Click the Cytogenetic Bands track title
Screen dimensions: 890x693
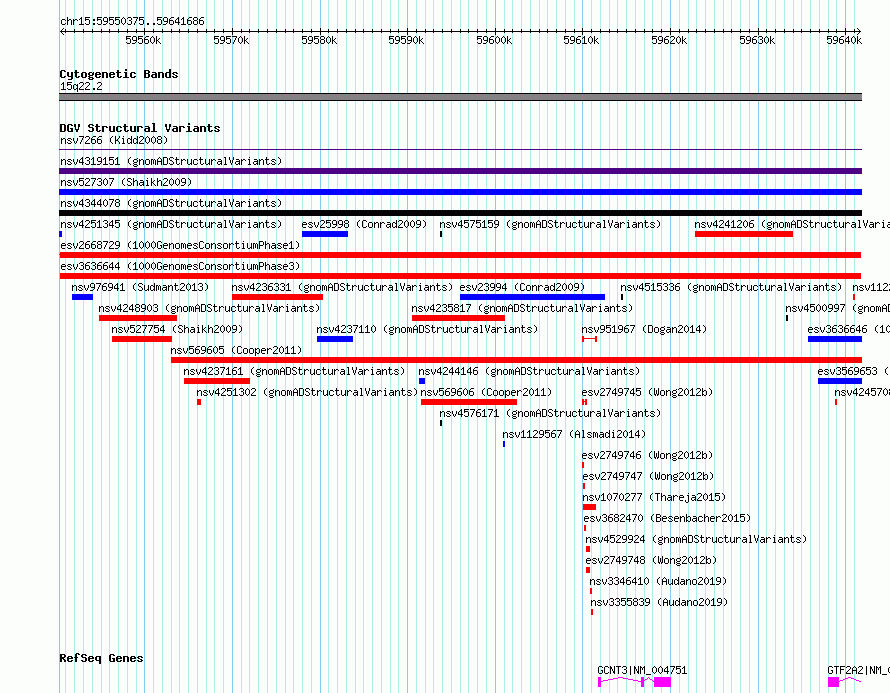click(119, 74)
